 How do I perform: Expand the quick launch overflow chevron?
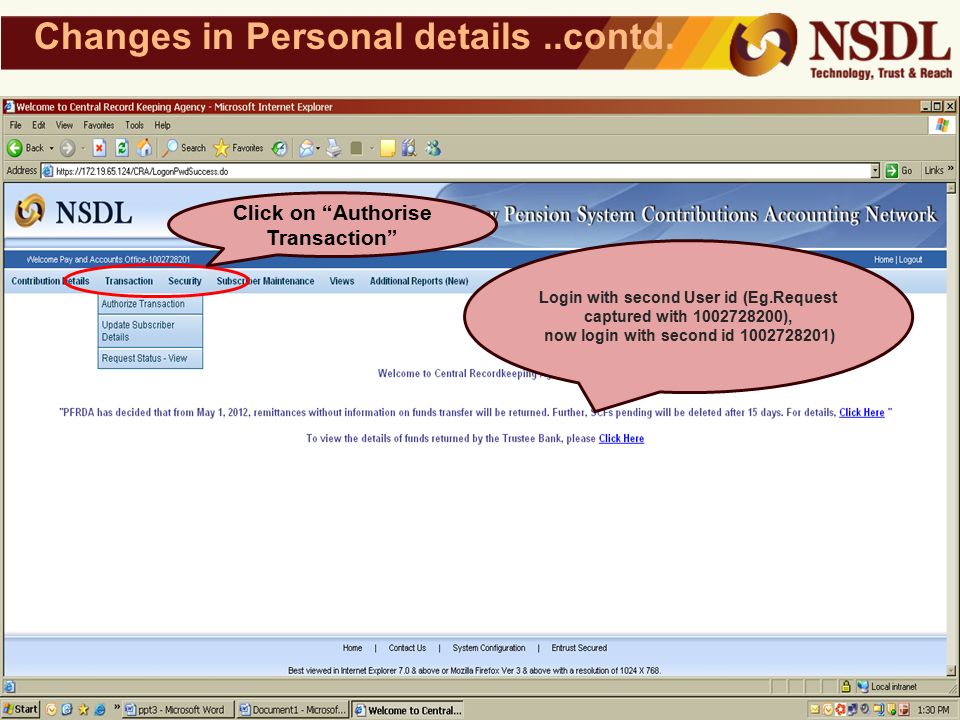click(117, 708)
